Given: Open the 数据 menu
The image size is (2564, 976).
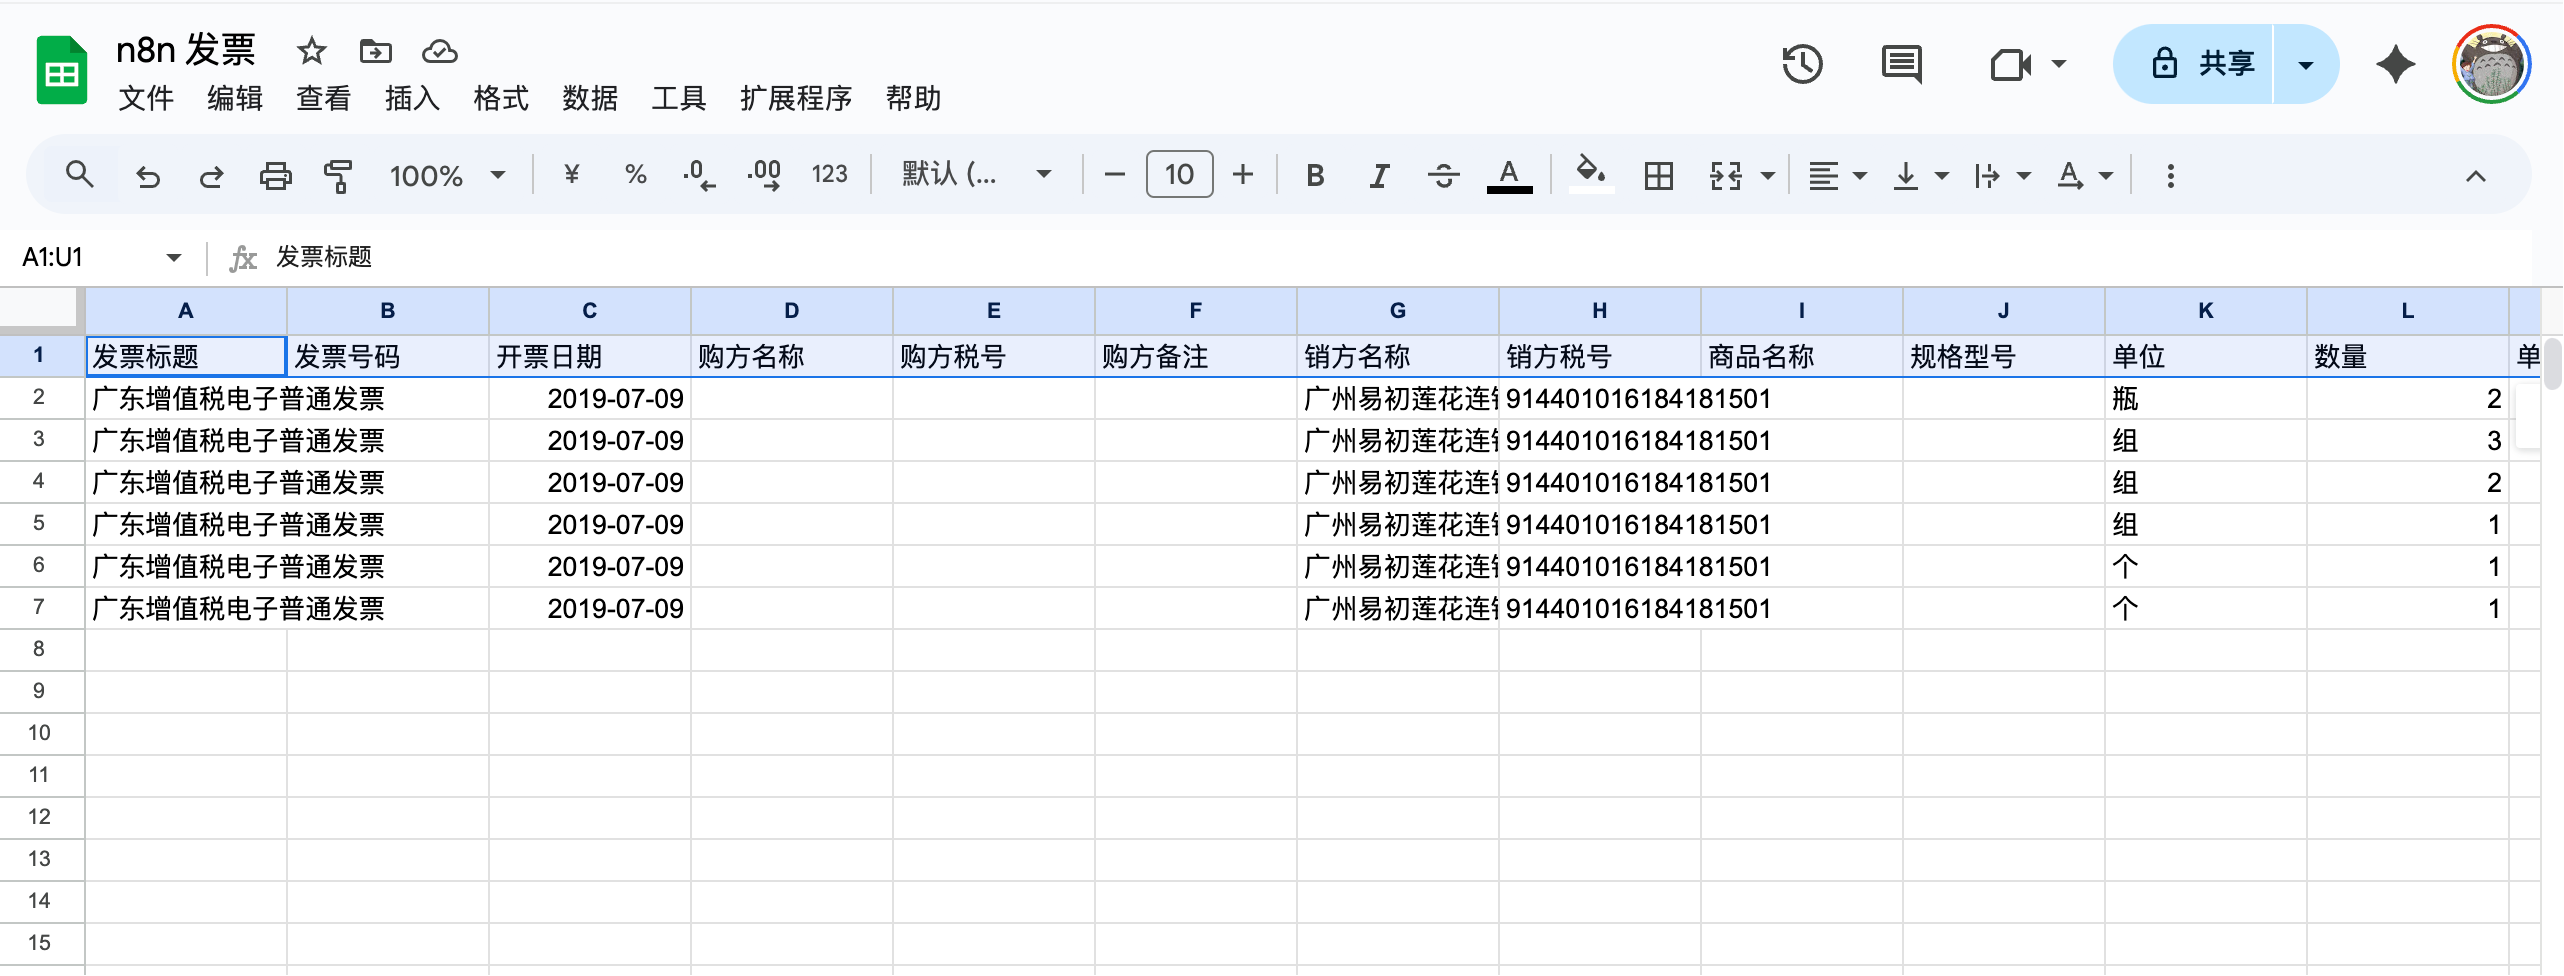Looking at the screenshot, I should (x=590, y=98).
